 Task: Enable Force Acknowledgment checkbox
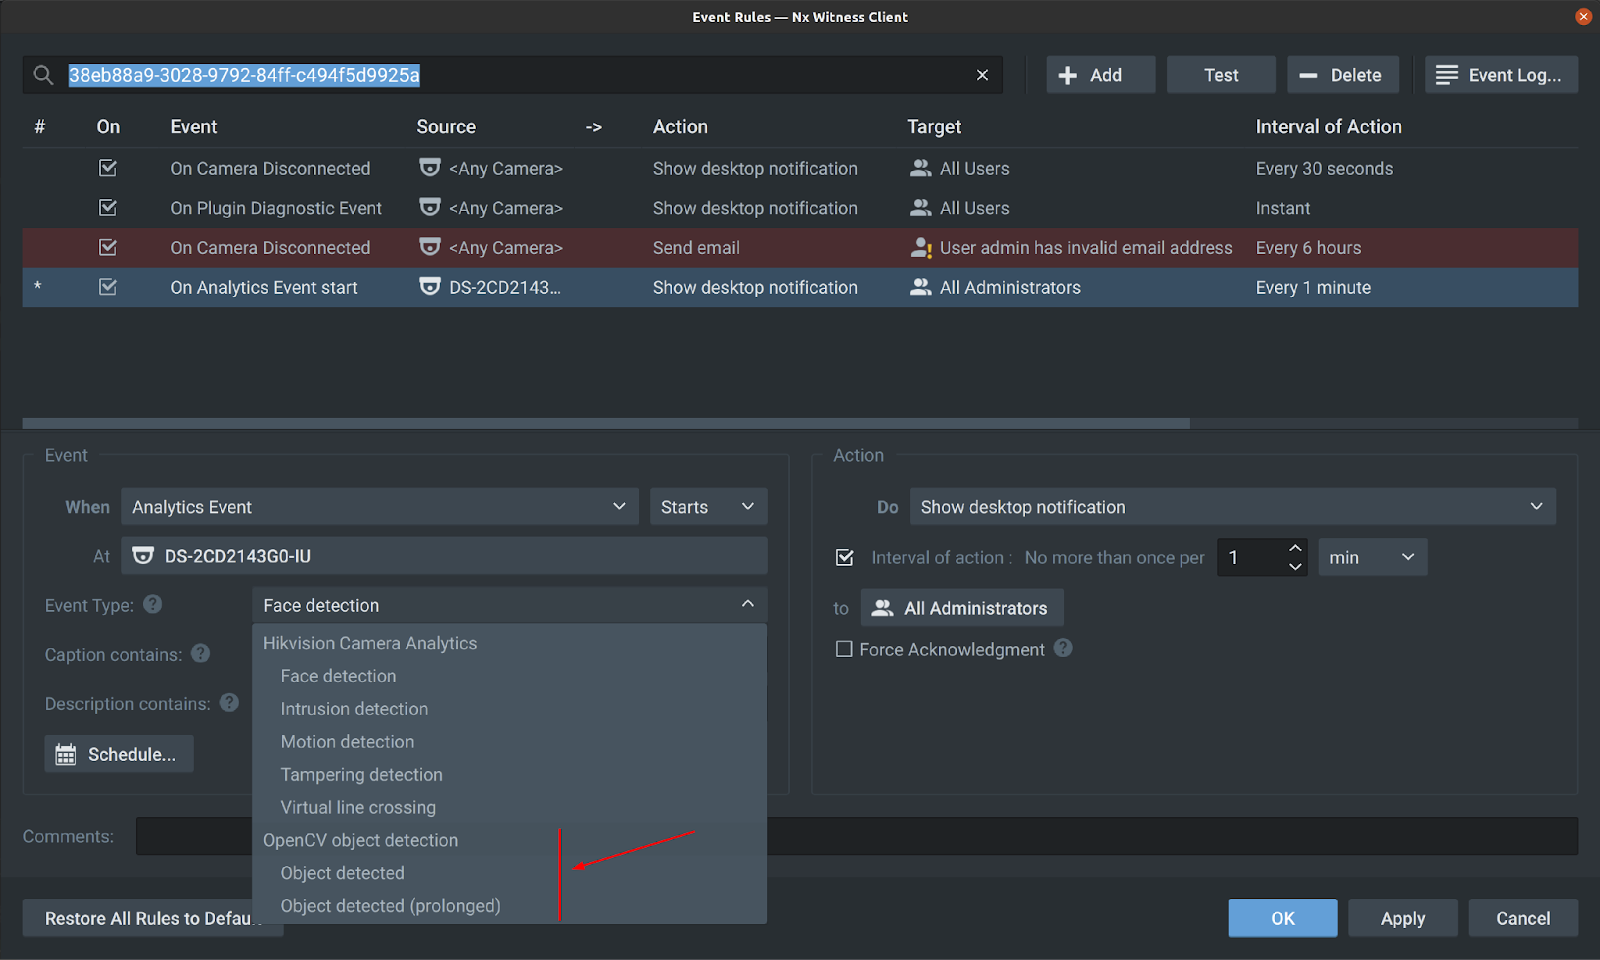click(844, 649)
